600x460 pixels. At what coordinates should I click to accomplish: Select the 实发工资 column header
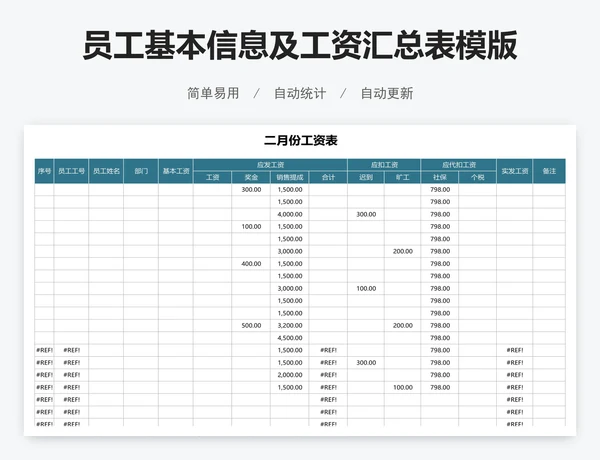(x=515, y=171)
